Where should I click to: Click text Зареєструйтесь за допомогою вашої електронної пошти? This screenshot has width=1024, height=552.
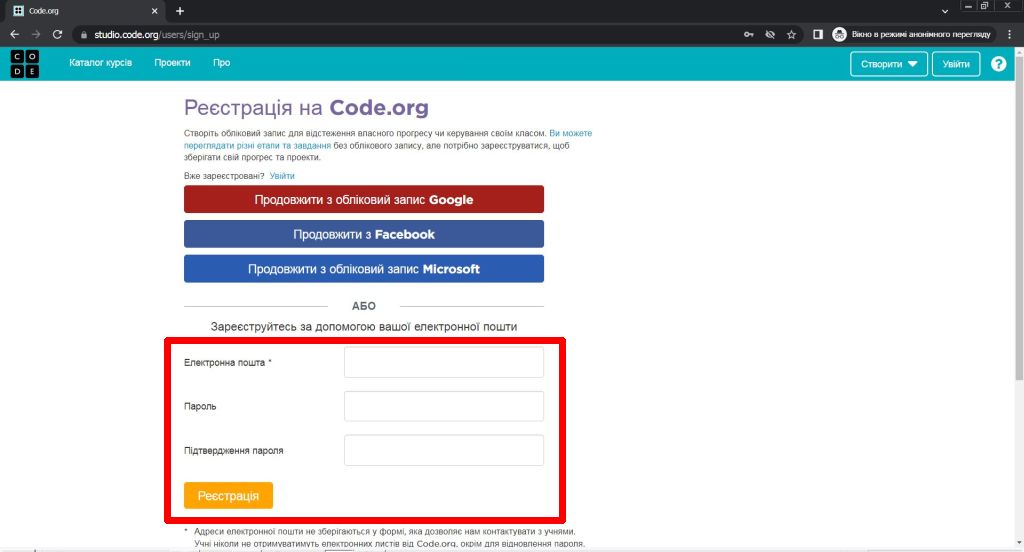364,327
